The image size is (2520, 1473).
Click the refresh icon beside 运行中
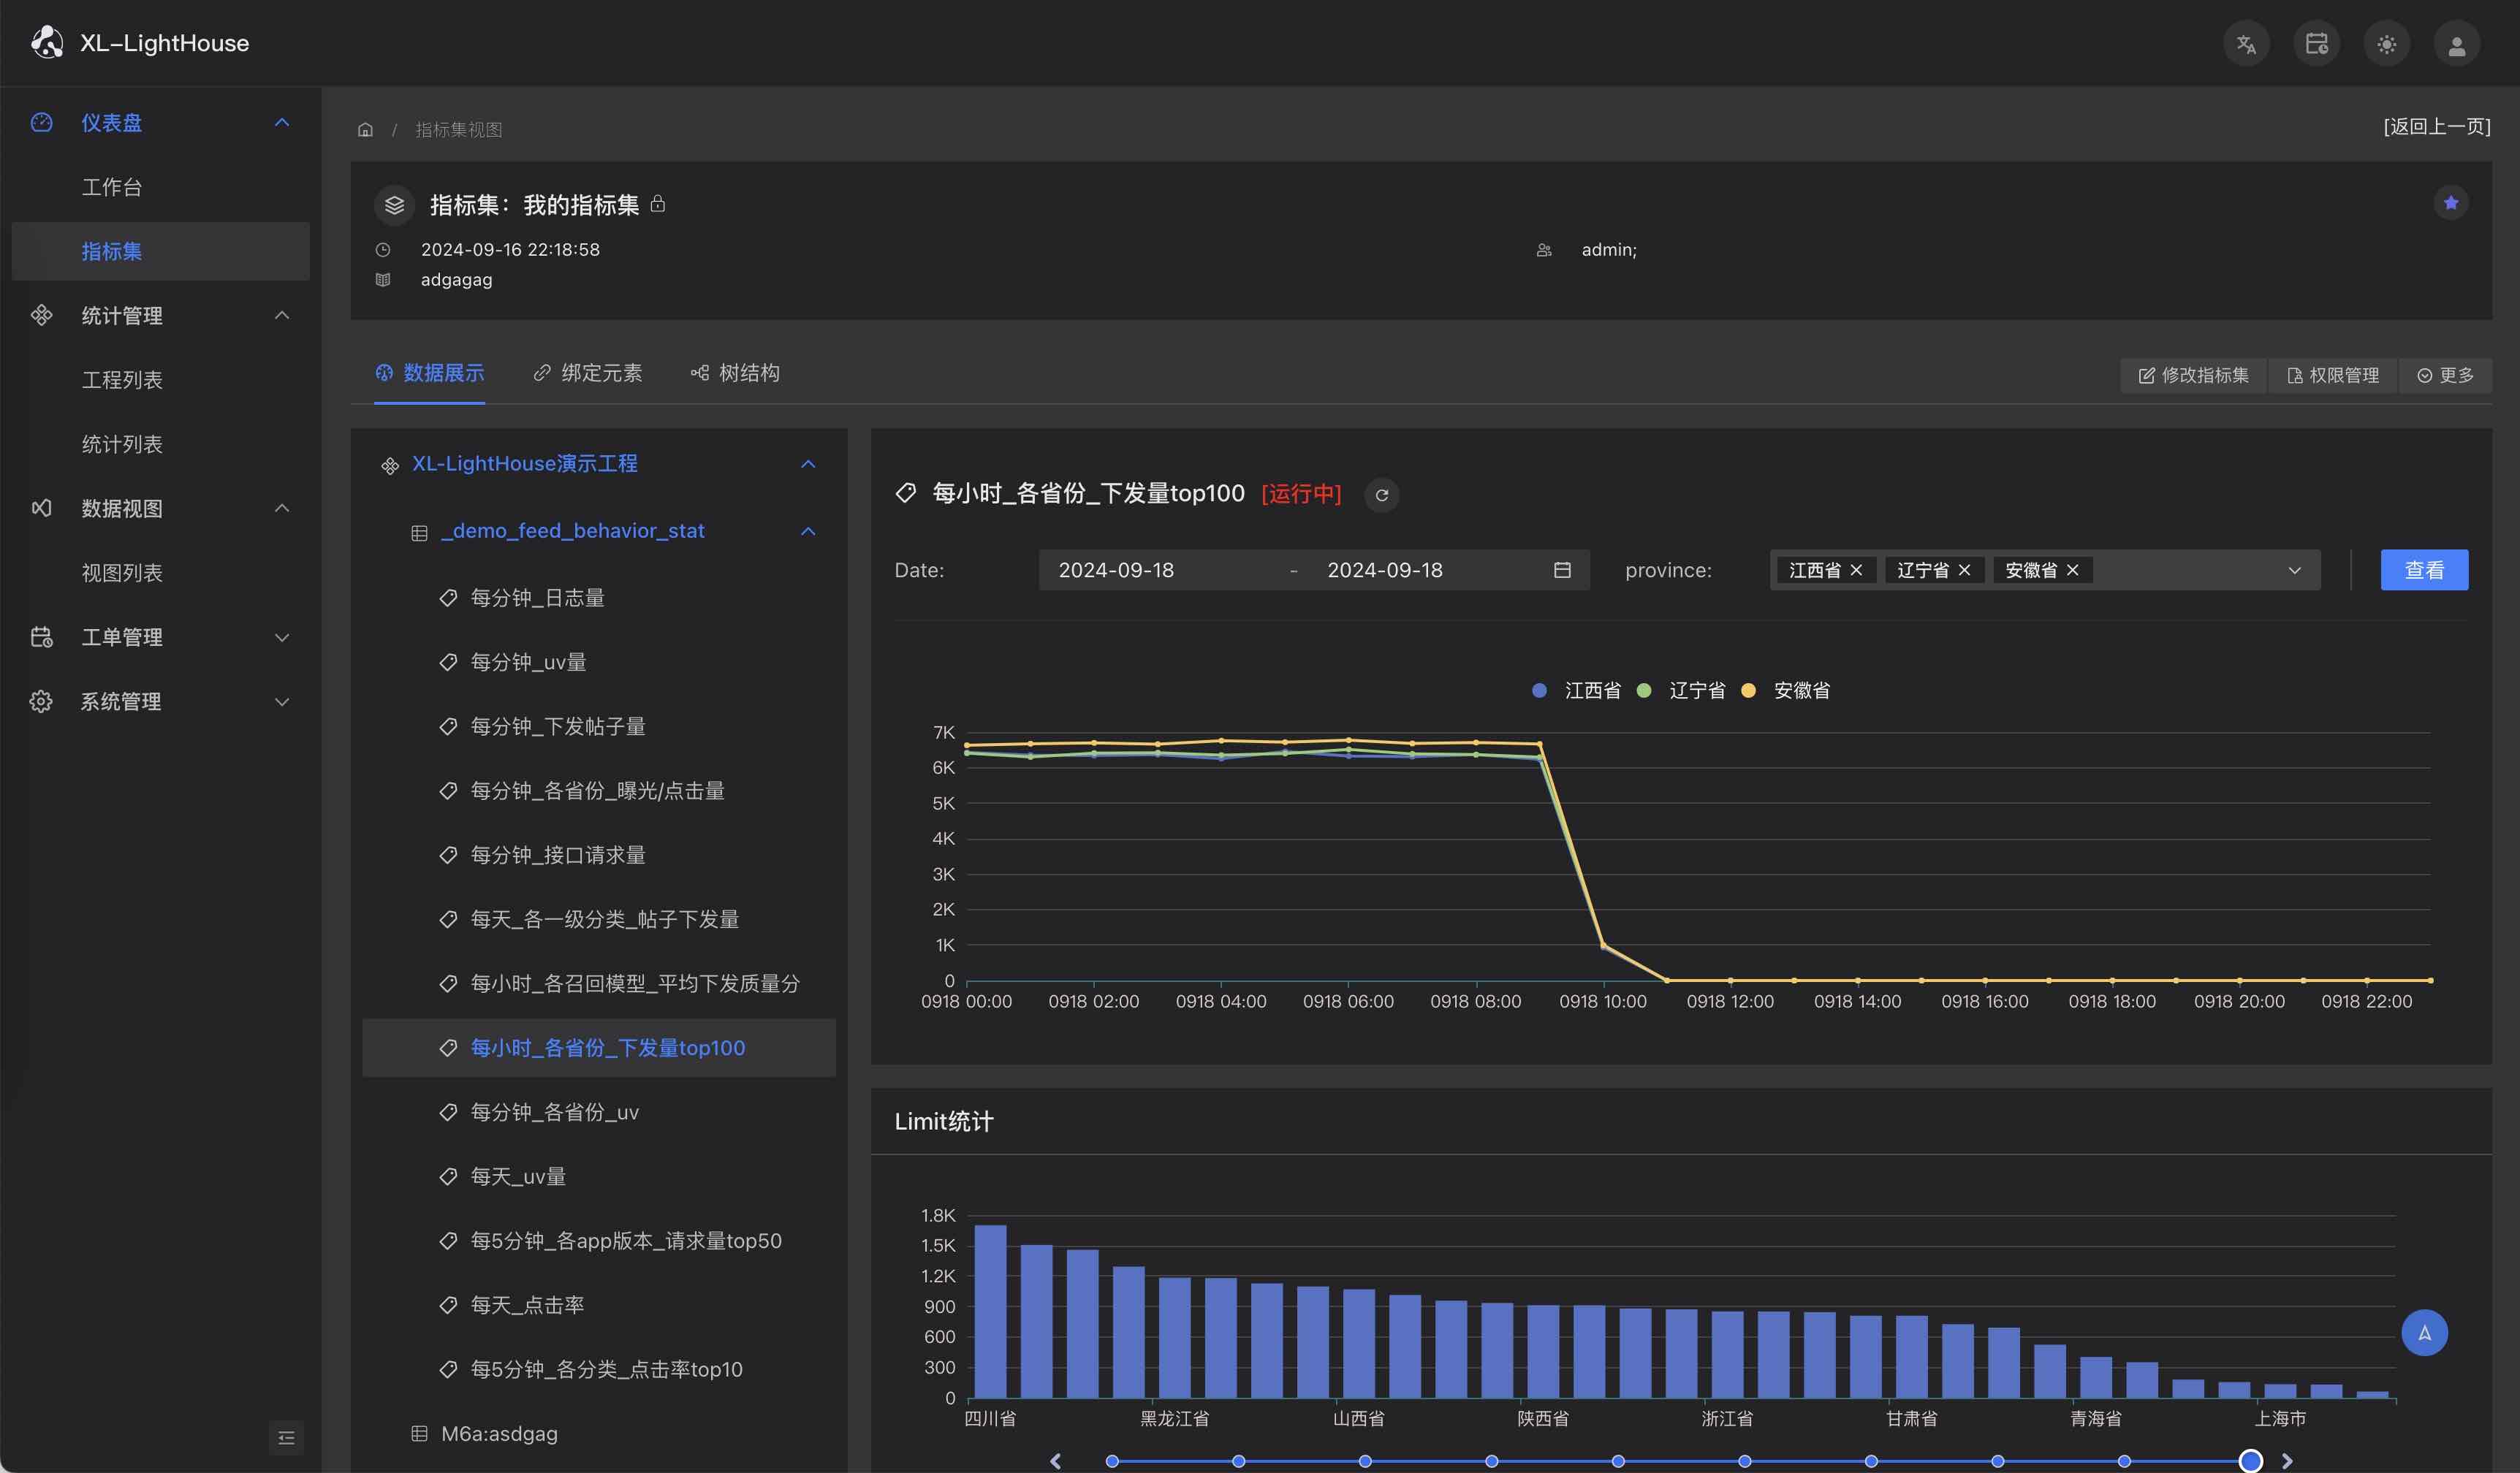(1381, 495)
